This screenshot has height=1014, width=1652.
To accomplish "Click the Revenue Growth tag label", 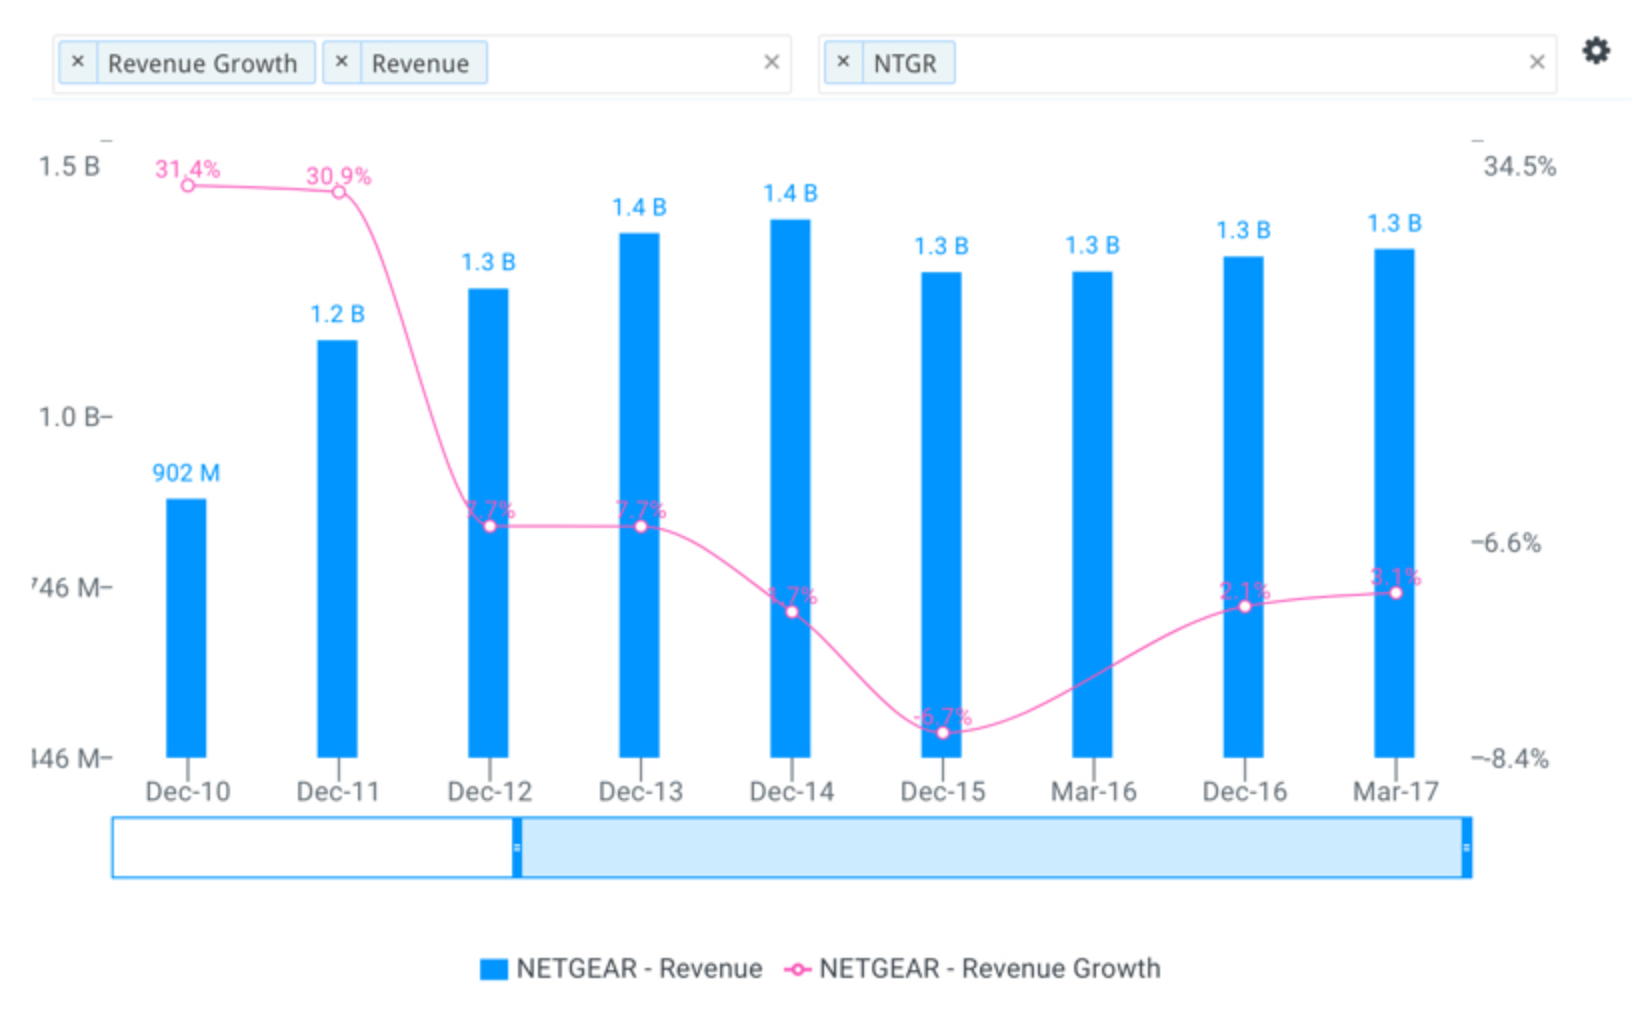I will tap(203, 63).
